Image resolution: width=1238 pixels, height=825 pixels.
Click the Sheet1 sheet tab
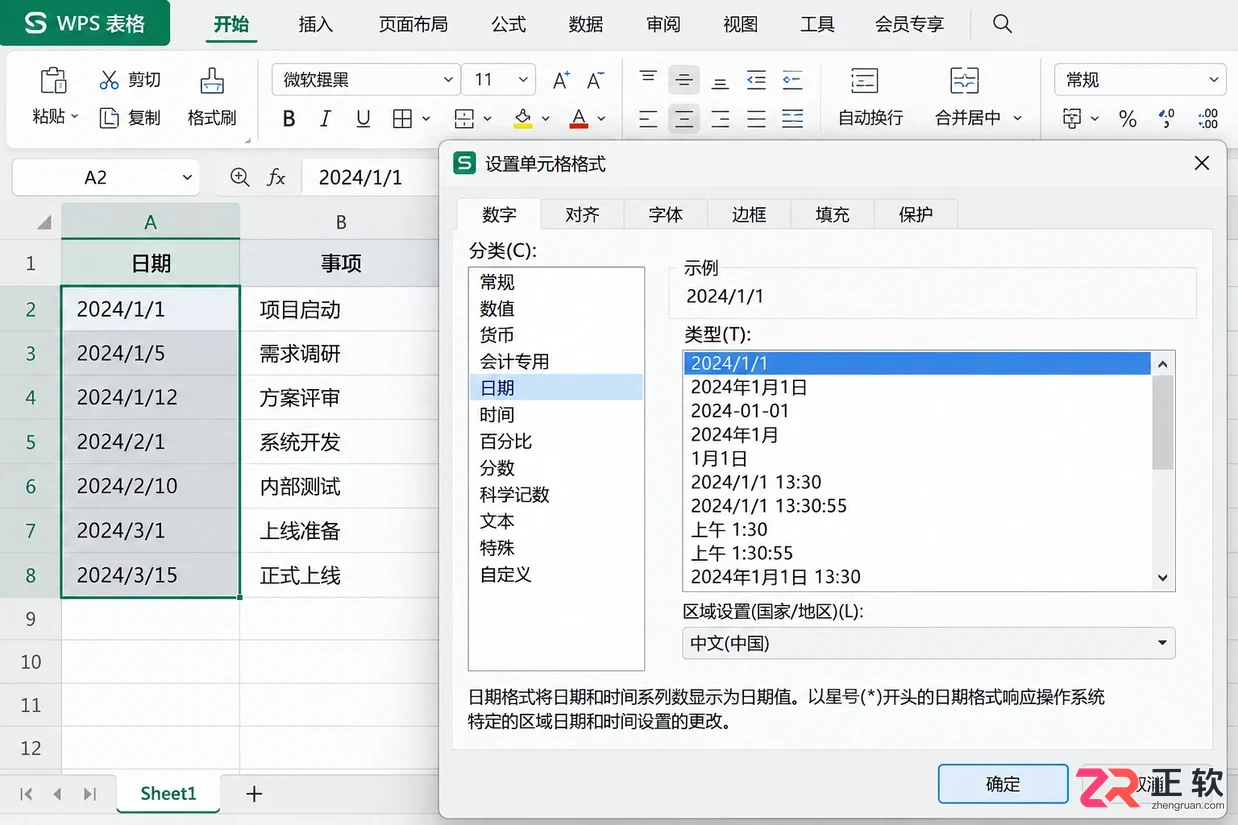pos(168,793)
